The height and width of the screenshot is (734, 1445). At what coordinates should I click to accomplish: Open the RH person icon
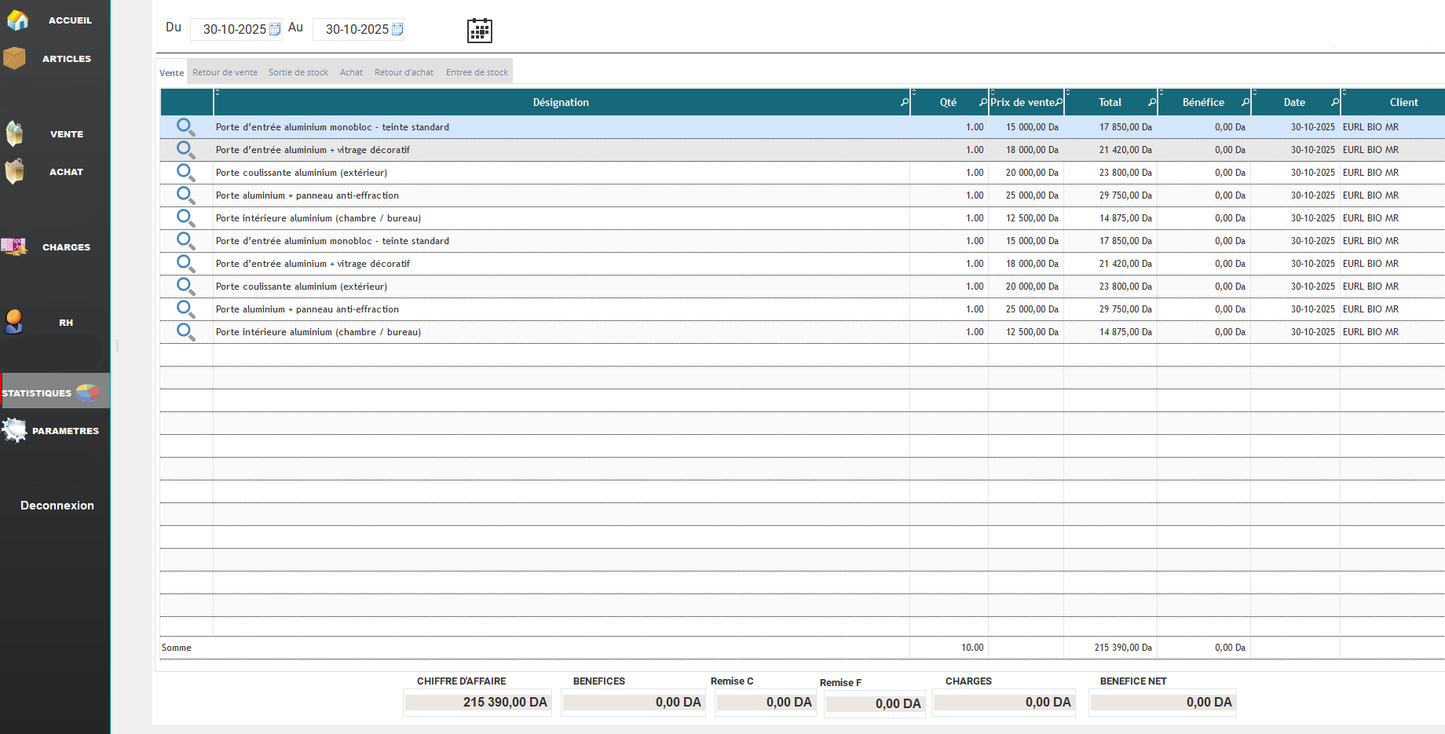pyautogui.click(x=14, y=321)
